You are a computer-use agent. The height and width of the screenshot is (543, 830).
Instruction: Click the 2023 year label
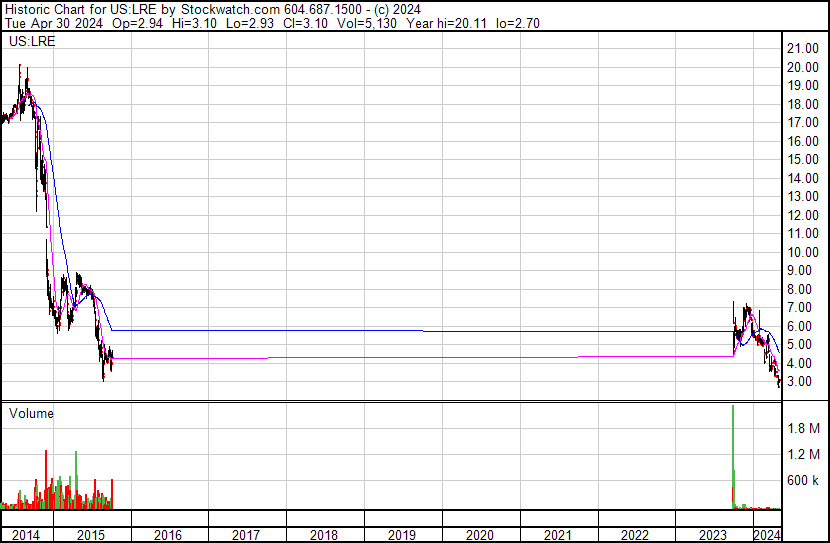pos(715,535)
